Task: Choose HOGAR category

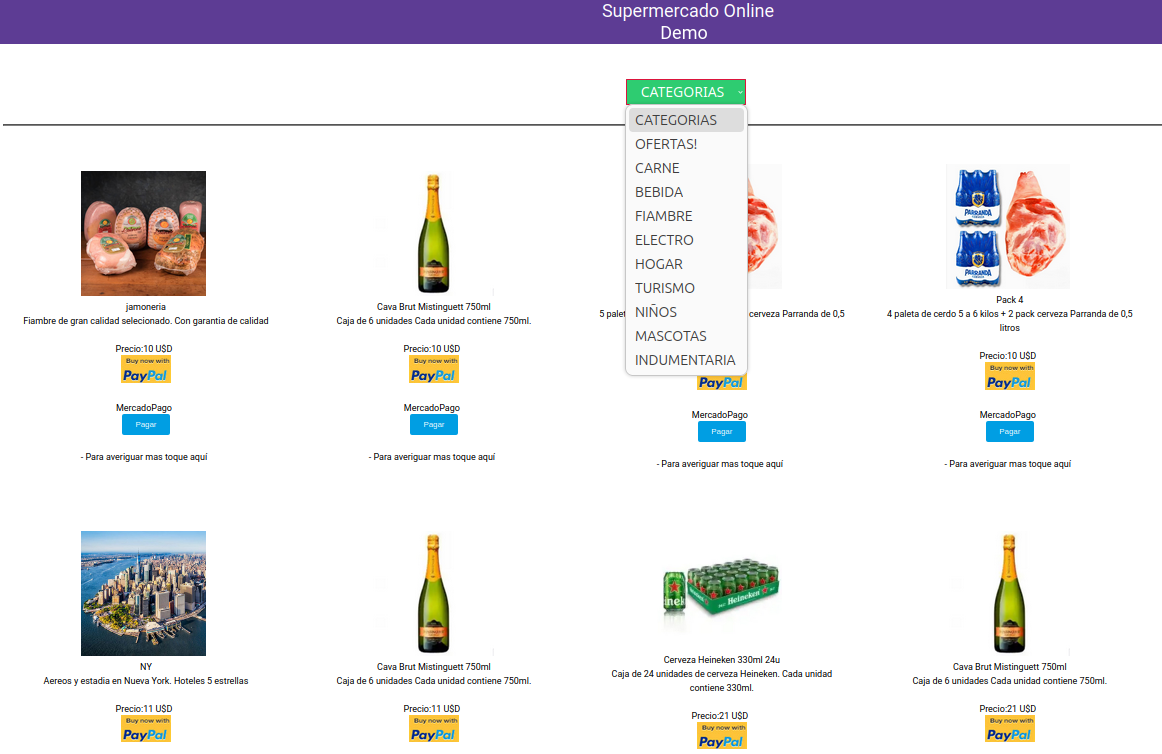Action: pos(686,264)
